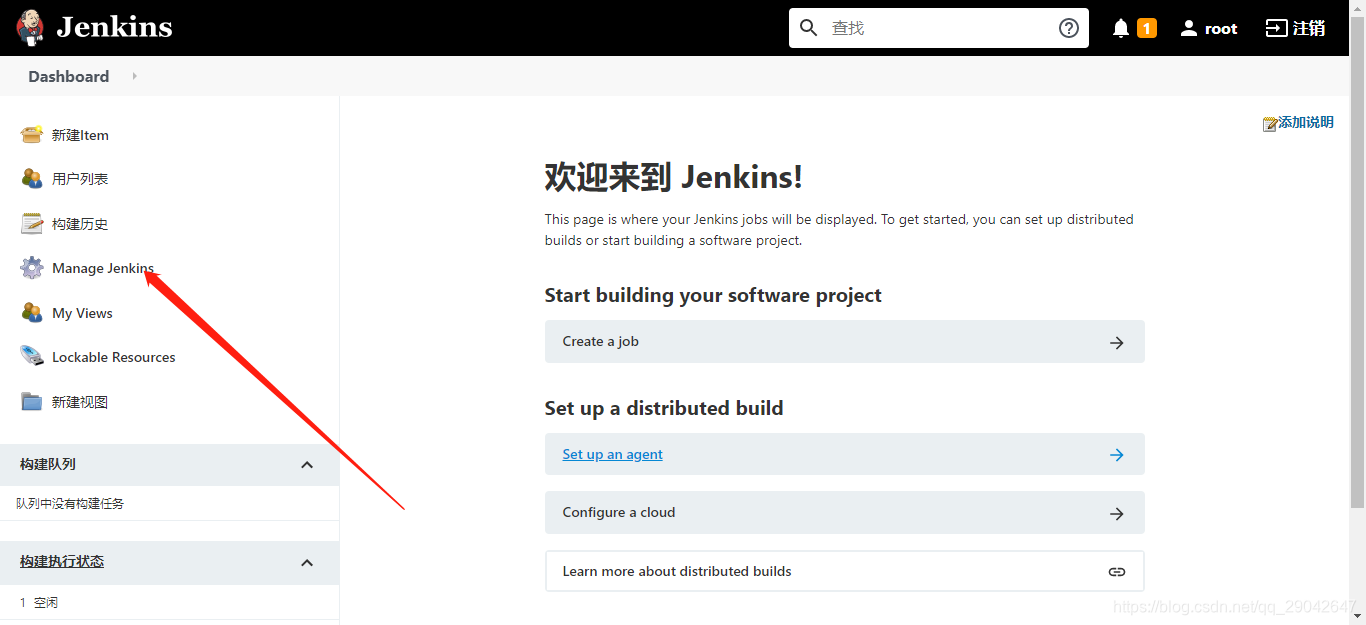Click the 用户列表 people icon
1366x625 pixels.
(32, 178)
